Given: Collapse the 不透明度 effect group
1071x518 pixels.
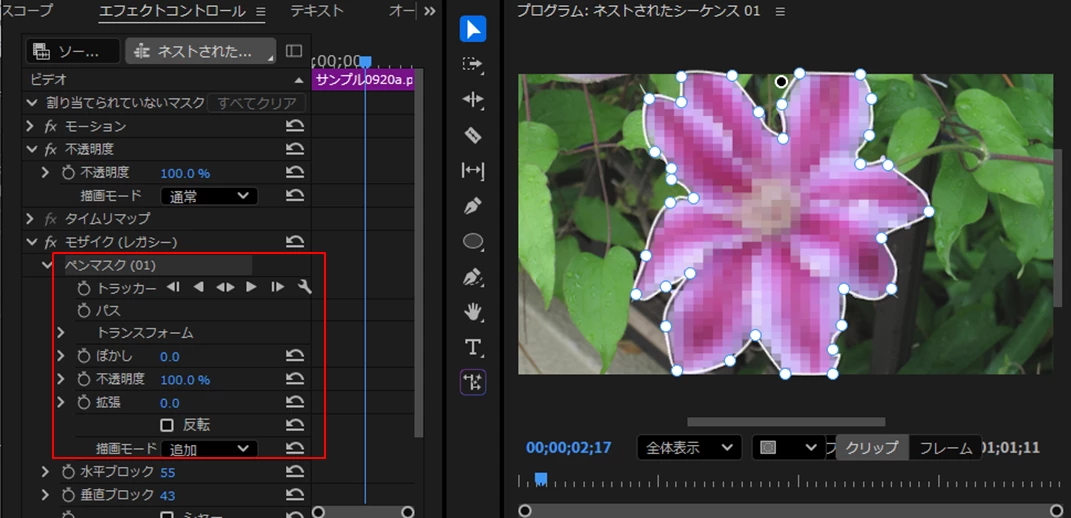Looking at the screenshot, I should 30,149.
